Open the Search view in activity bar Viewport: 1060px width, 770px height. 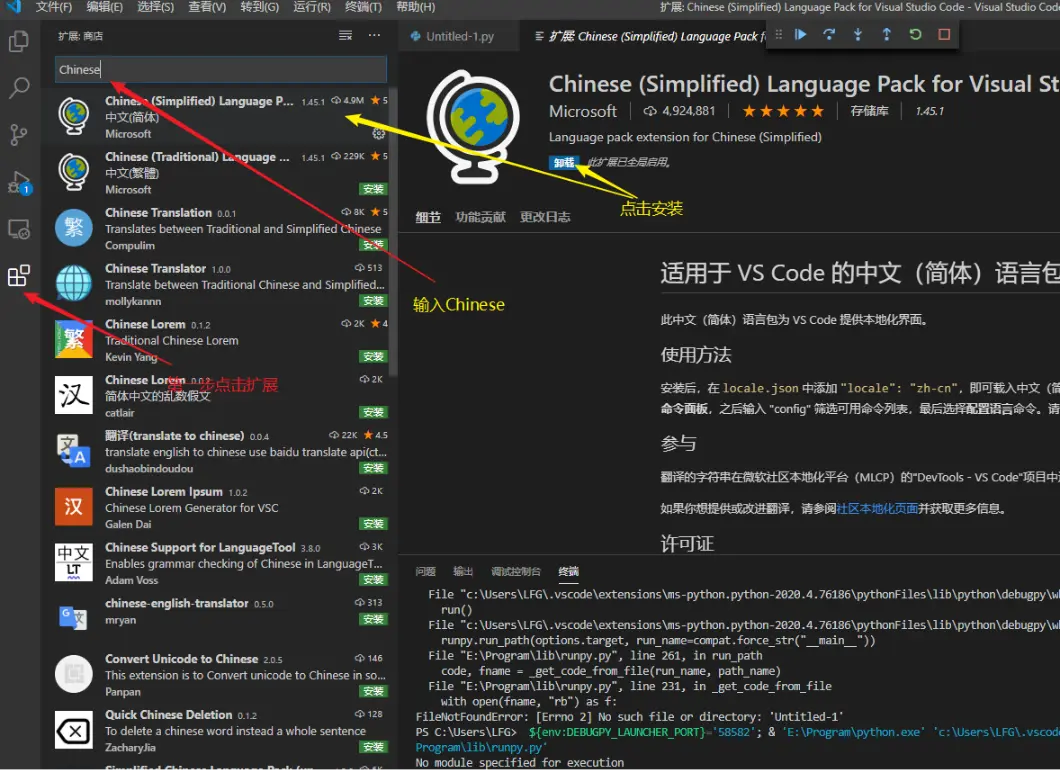point(19,87)
